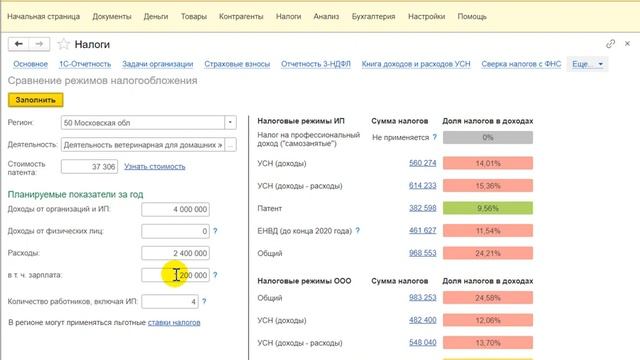Open Документы menu
Screen dimensions: 640x360
click(112, 17)
